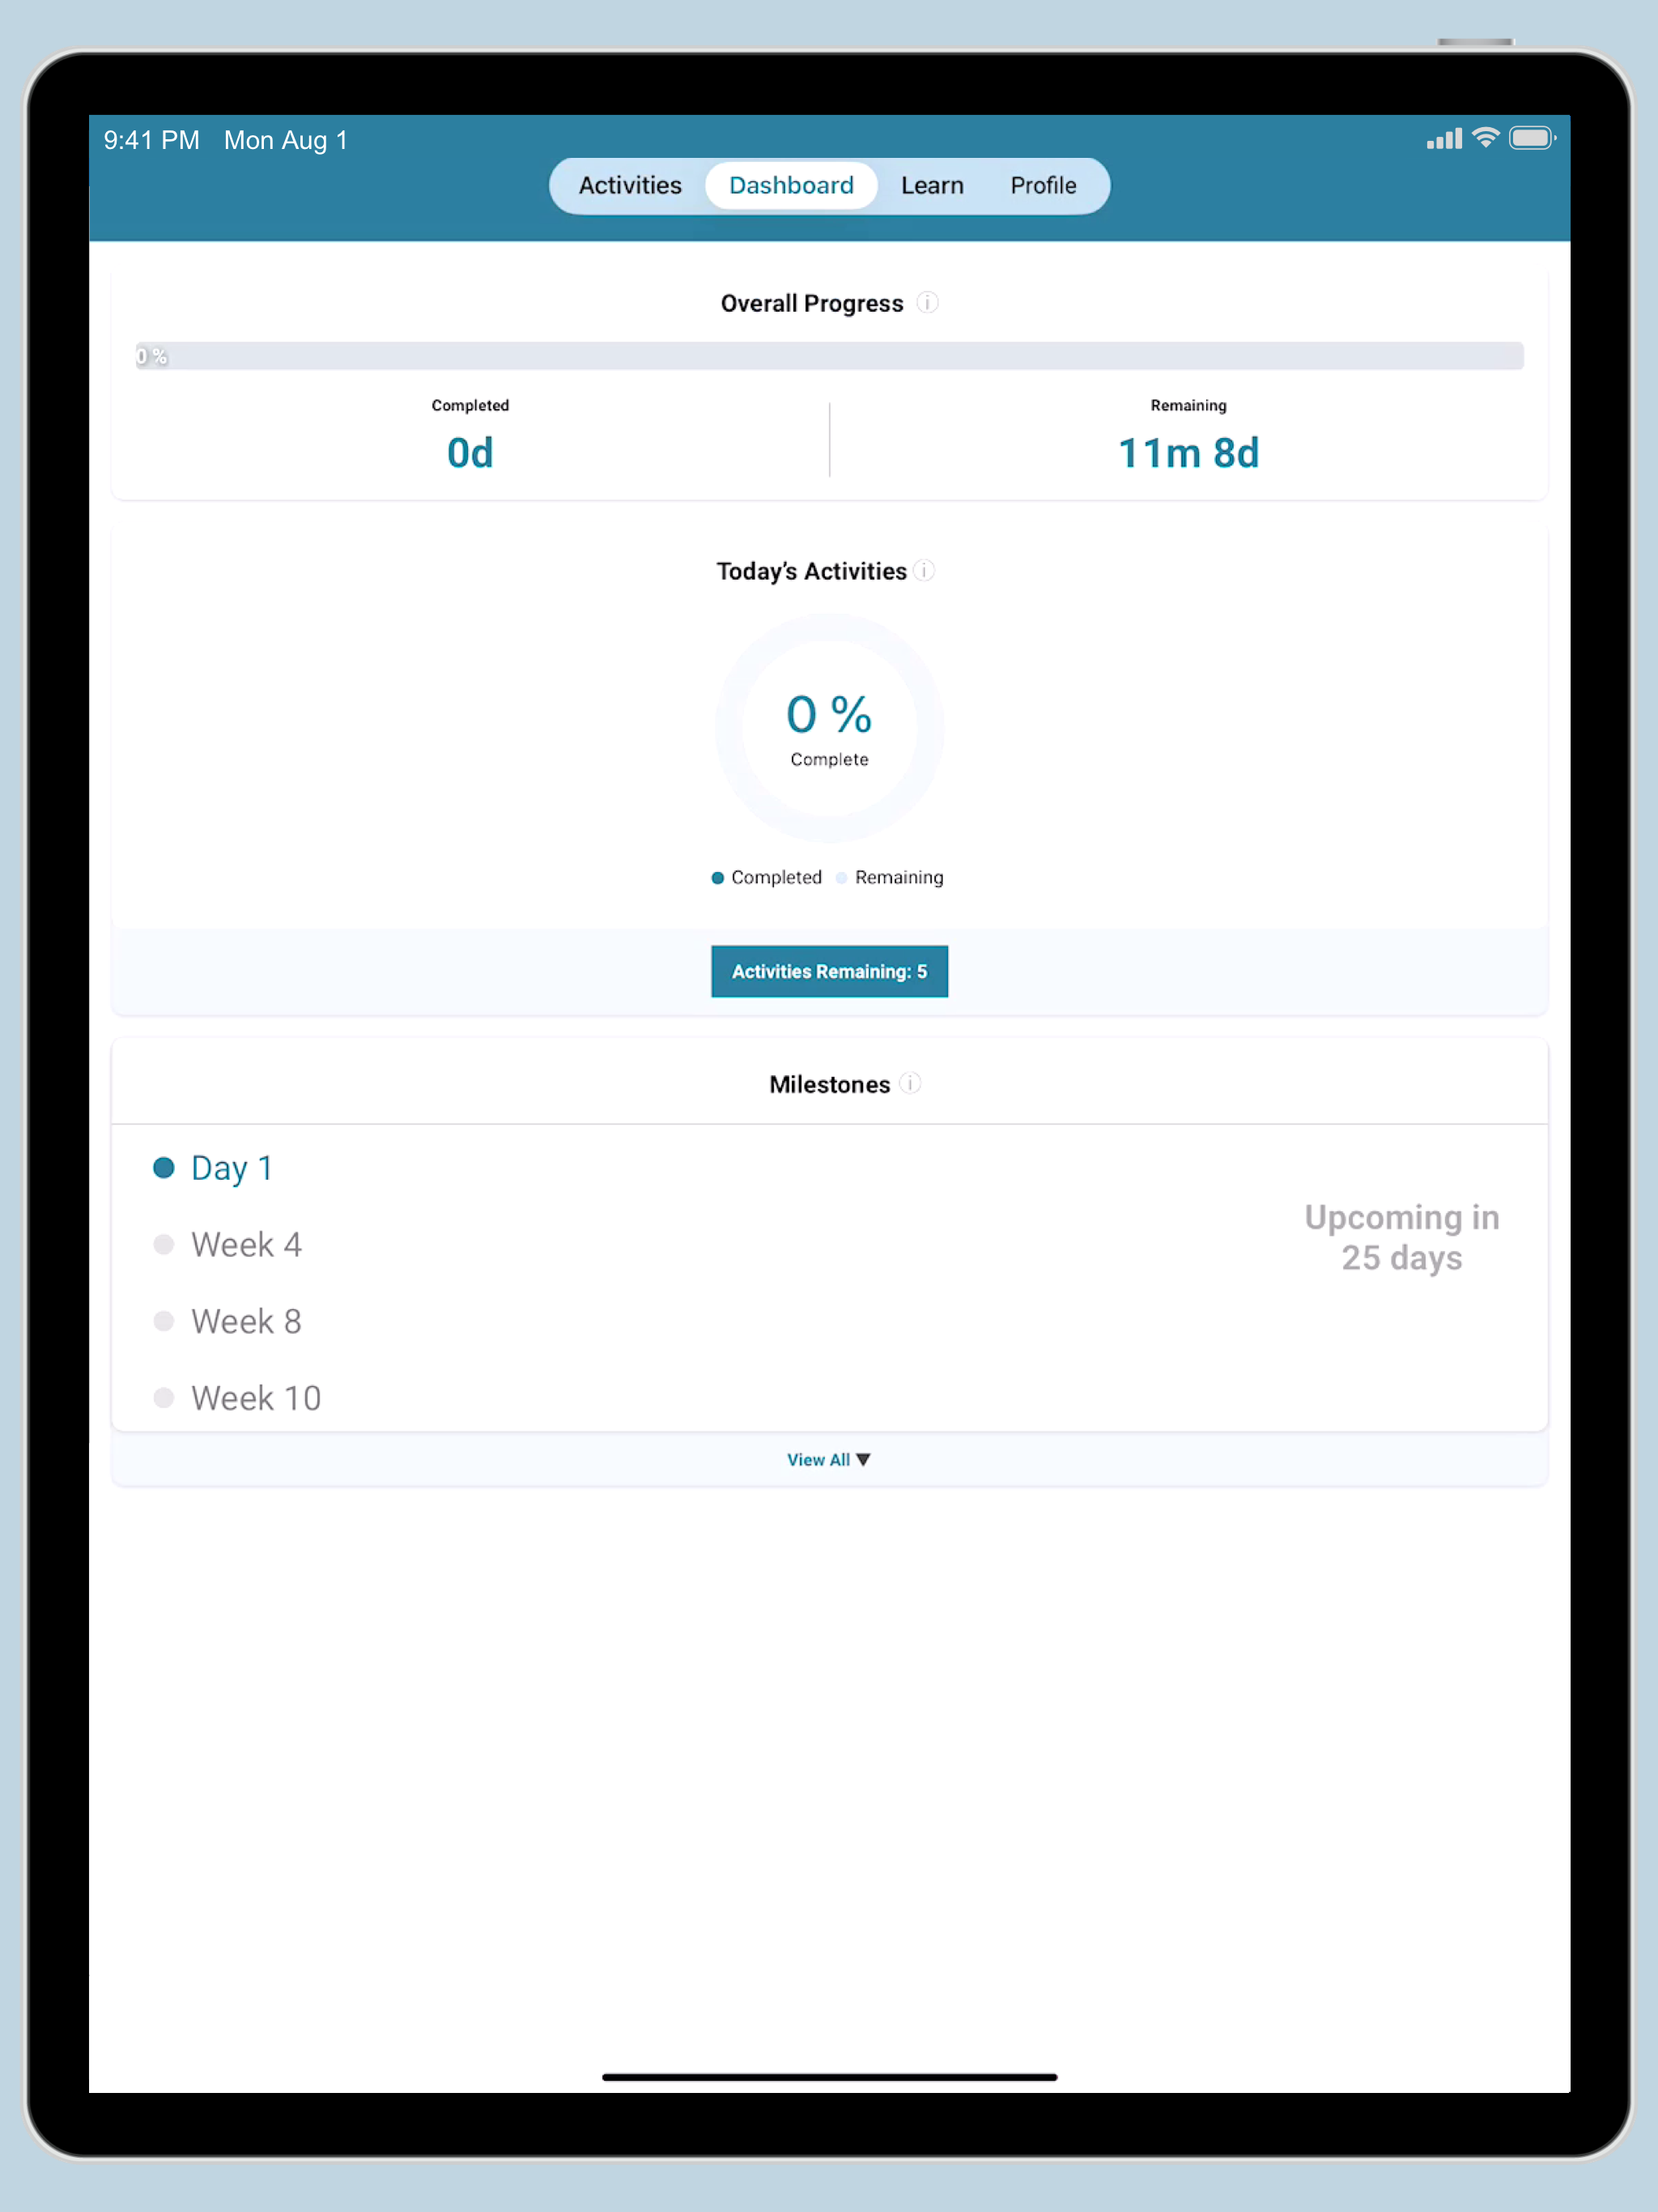
Task: Tap the cellular signal bars icon
Action: coord(1444,139)
